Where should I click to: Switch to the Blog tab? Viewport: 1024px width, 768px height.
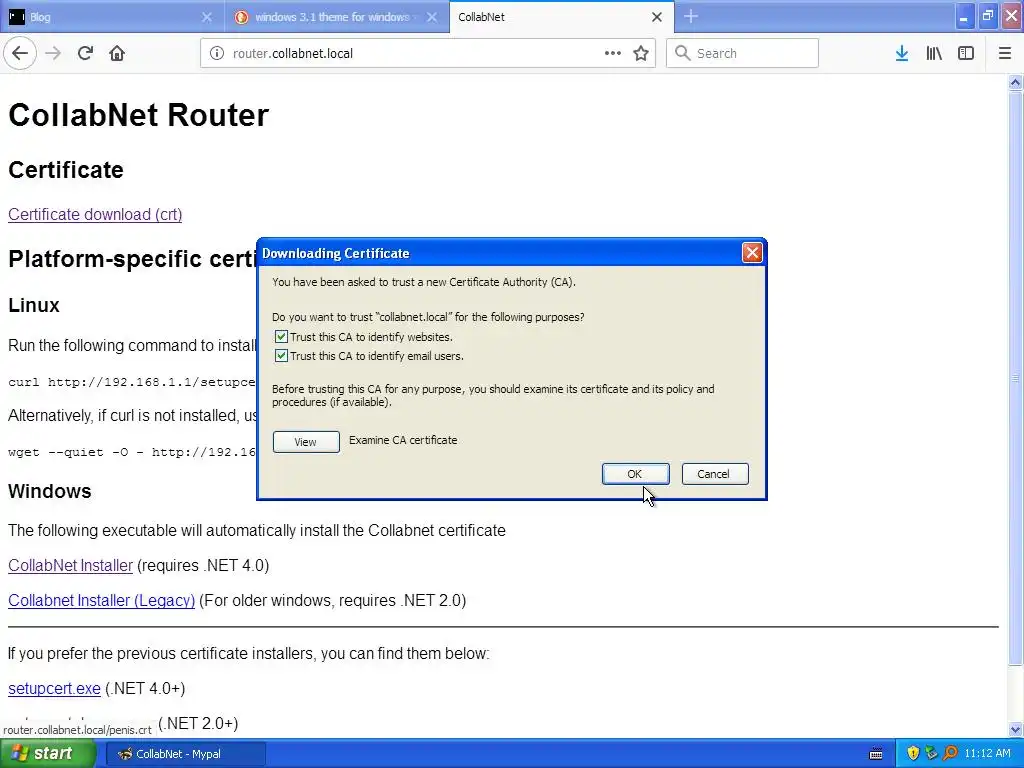coord(111,17)
